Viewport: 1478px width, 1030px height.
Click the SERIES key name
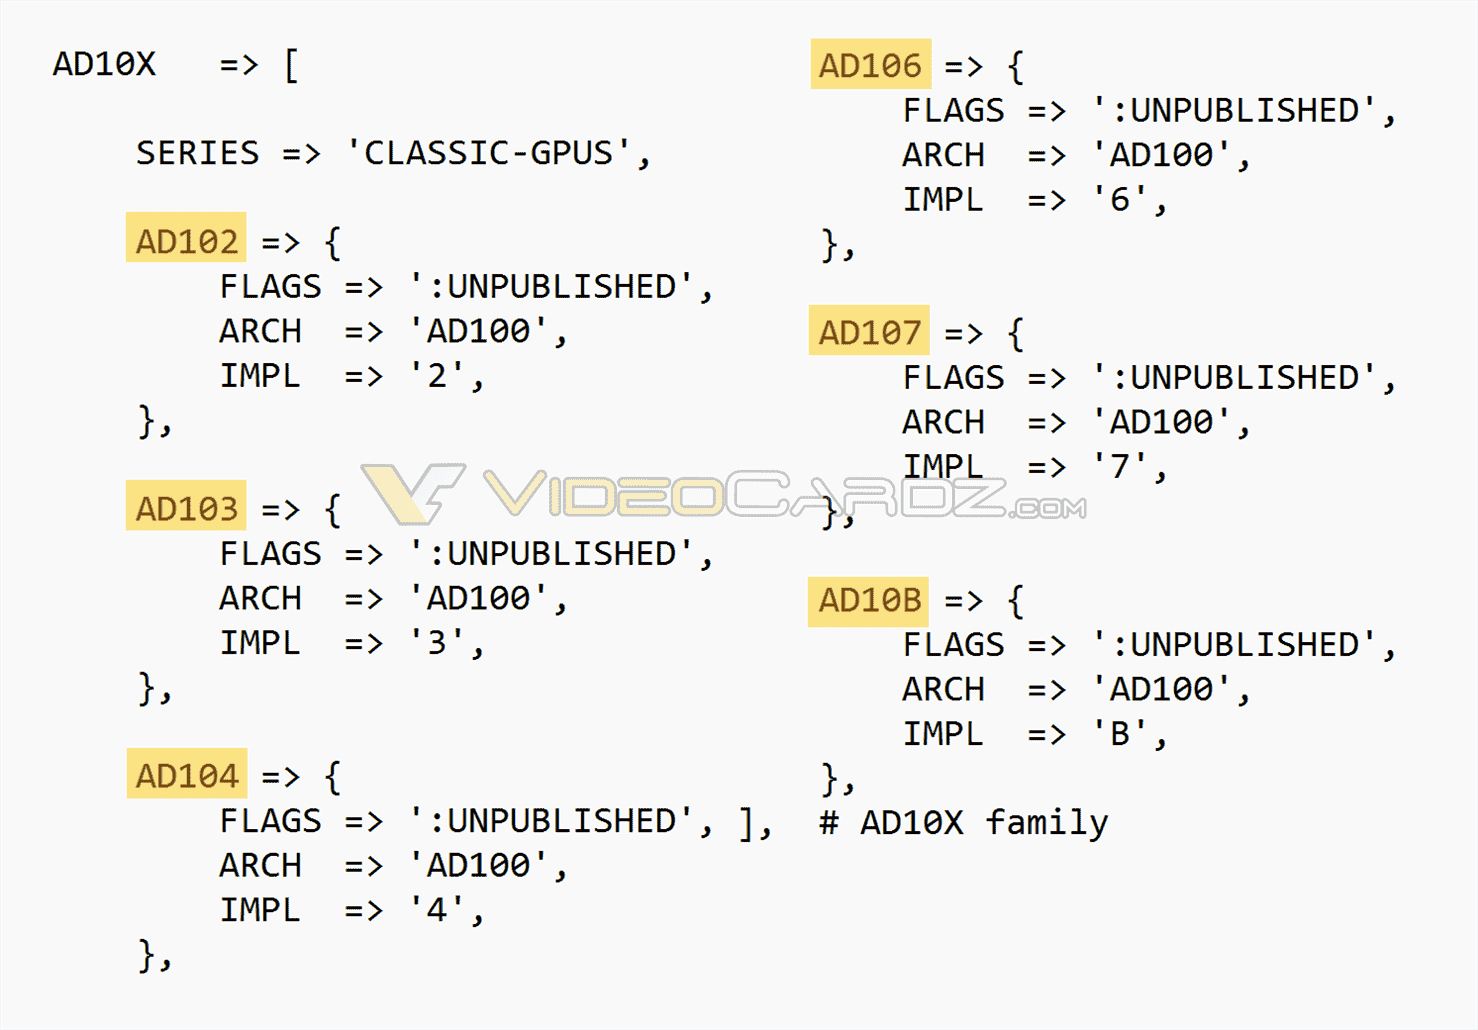(197, 153)
